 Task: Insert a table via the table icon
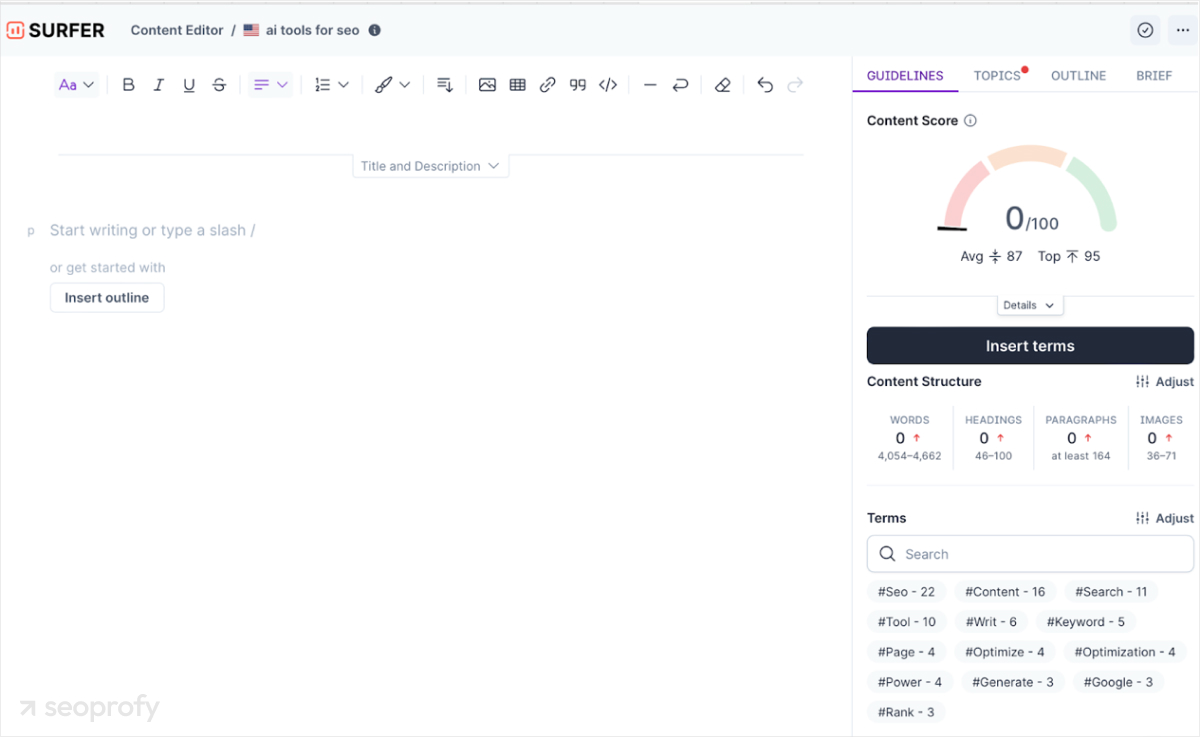(517, 85)
